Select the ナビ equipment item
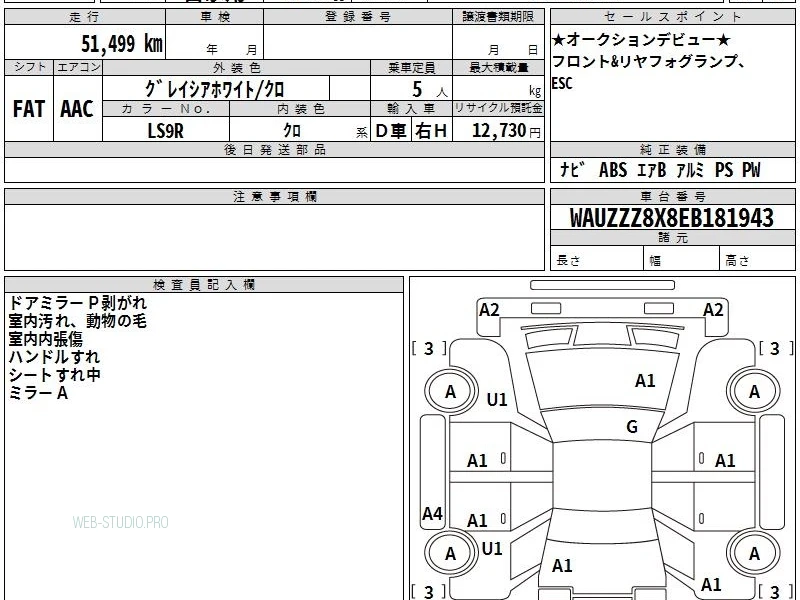The image size is (800, 600). [x=571, y=170]
